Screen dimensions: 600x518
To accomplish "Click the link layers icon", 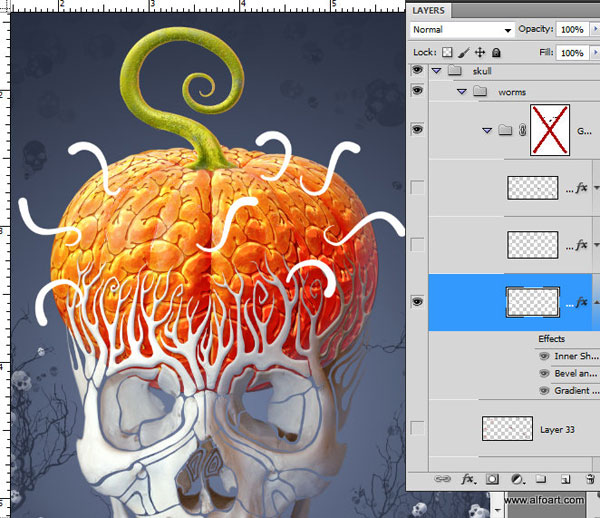I will (442, 479).
